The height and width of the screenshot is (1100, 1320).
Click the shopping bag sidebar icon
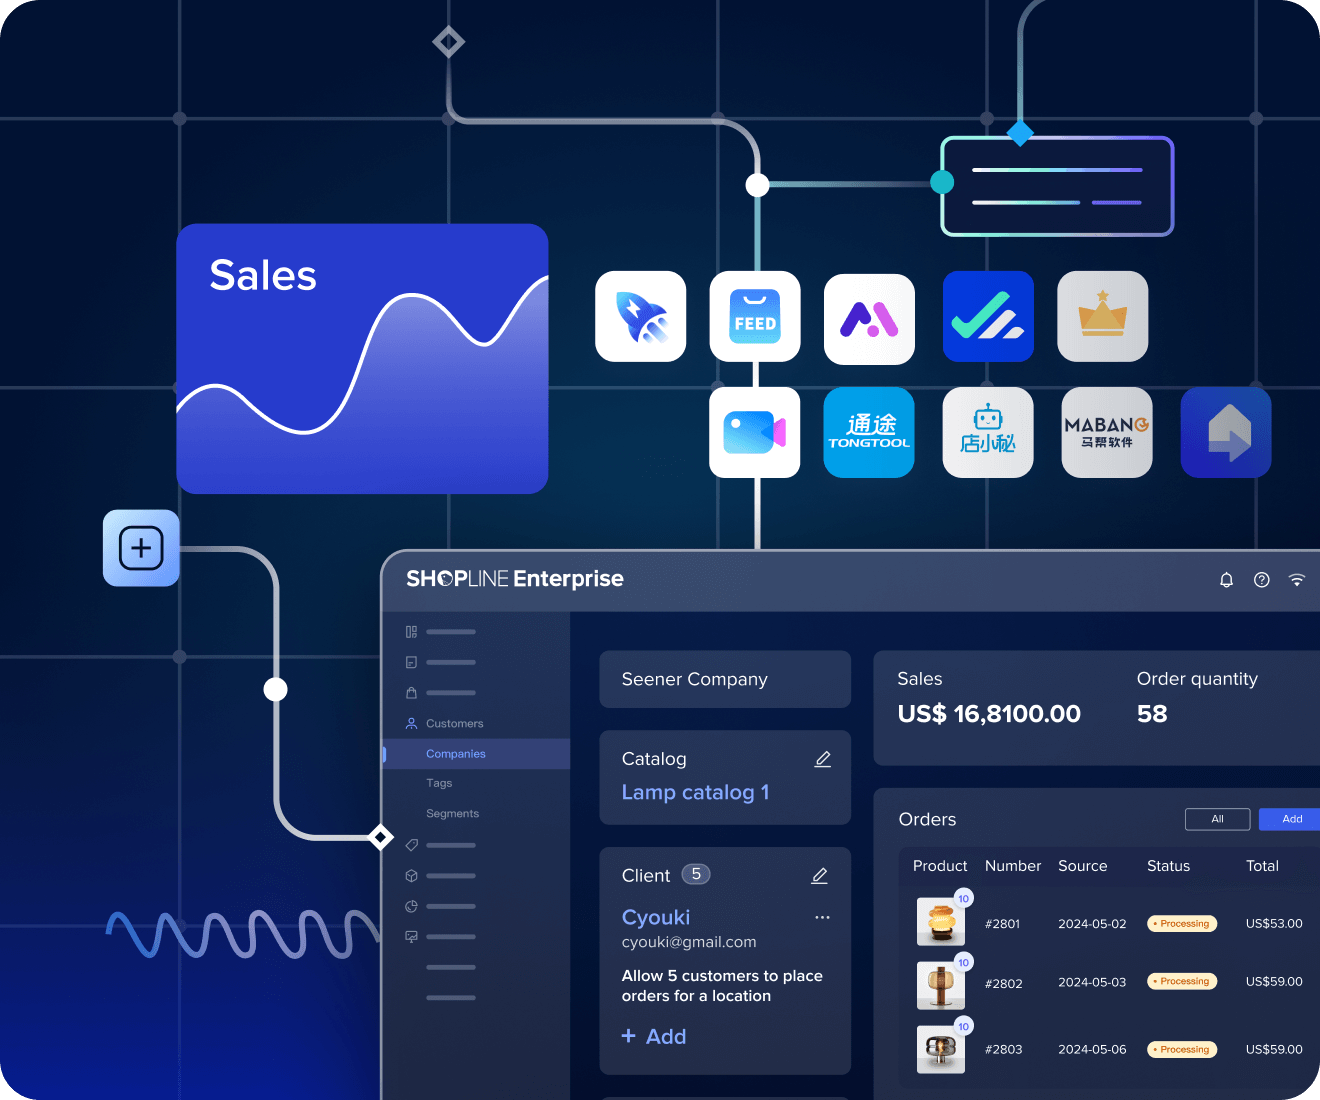(411, 692)
